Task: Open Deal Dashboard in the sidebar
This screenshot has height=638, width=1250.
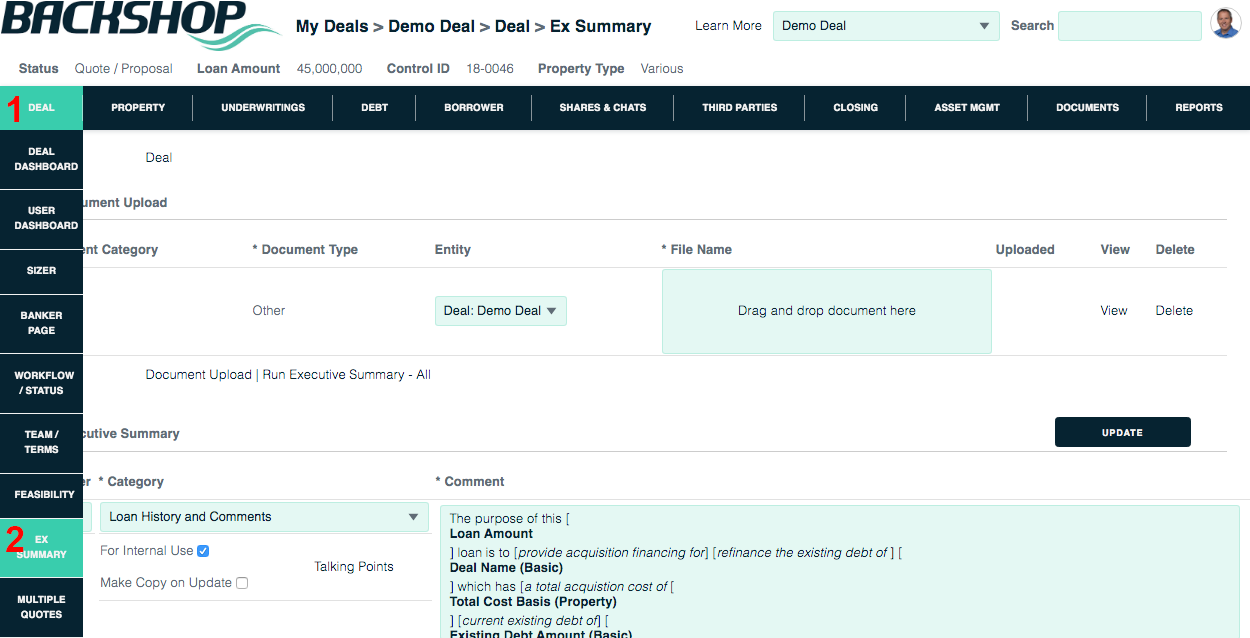Action: [x=42, y=159]
